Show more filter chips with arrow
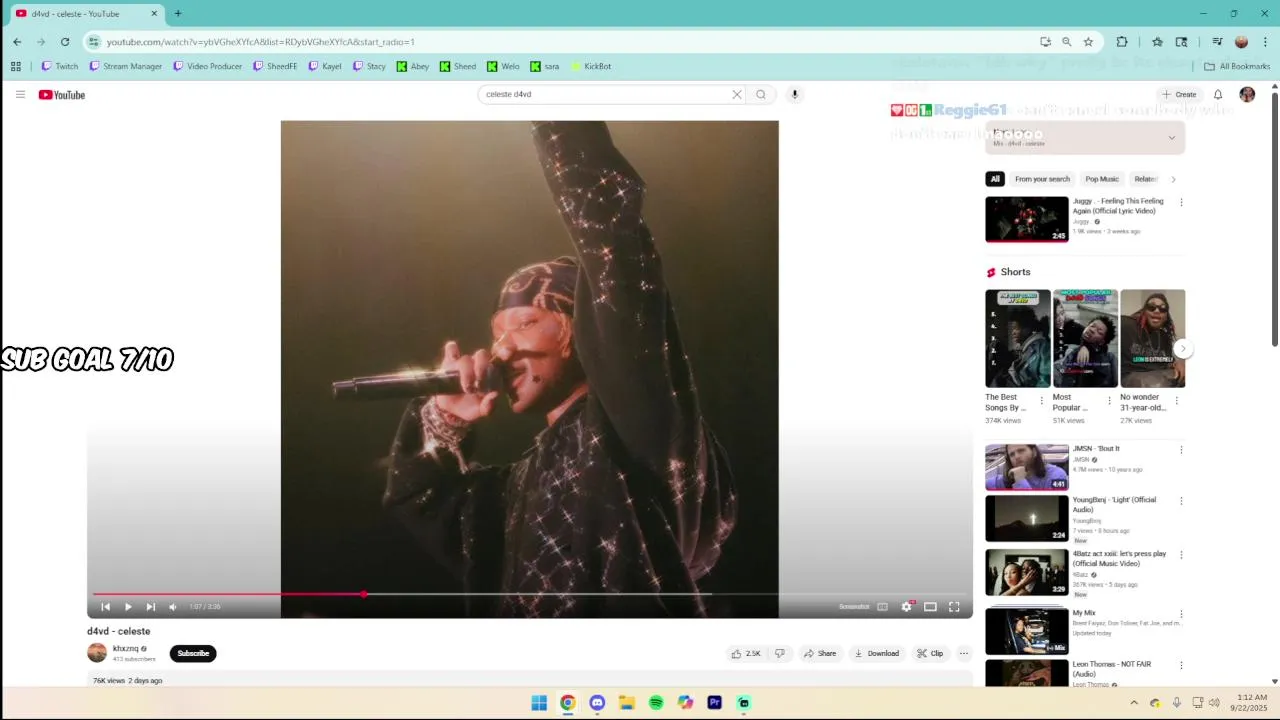Viewport: 1280px width, 720px height. coord(1173,179)
